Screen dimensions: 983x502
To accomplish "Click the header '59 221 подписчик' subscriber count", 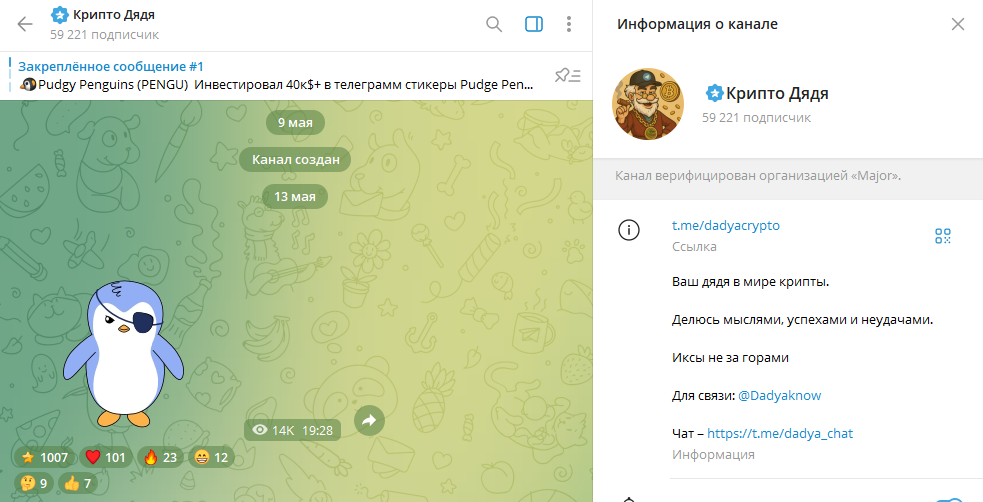I will 104,35.
